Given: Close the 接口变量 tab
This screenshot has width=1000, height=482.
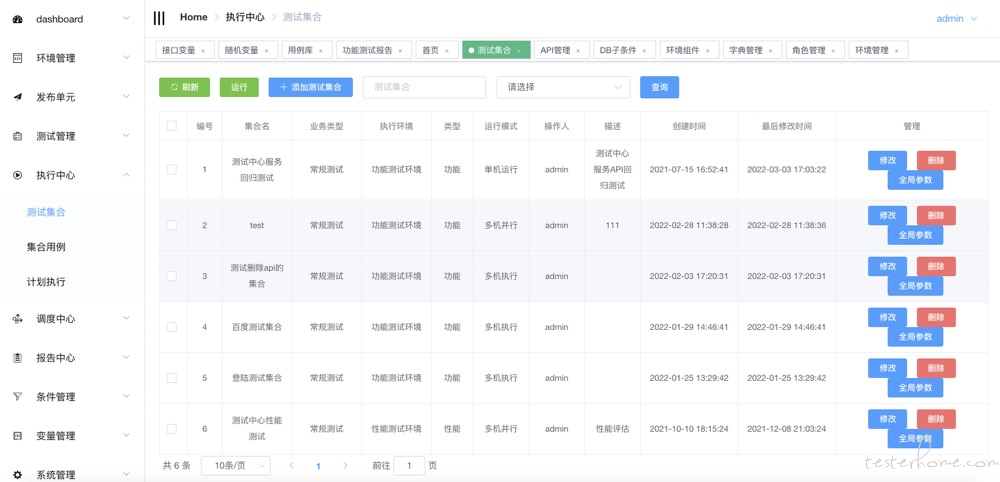Looking at the screenshot, I should 203,50.
